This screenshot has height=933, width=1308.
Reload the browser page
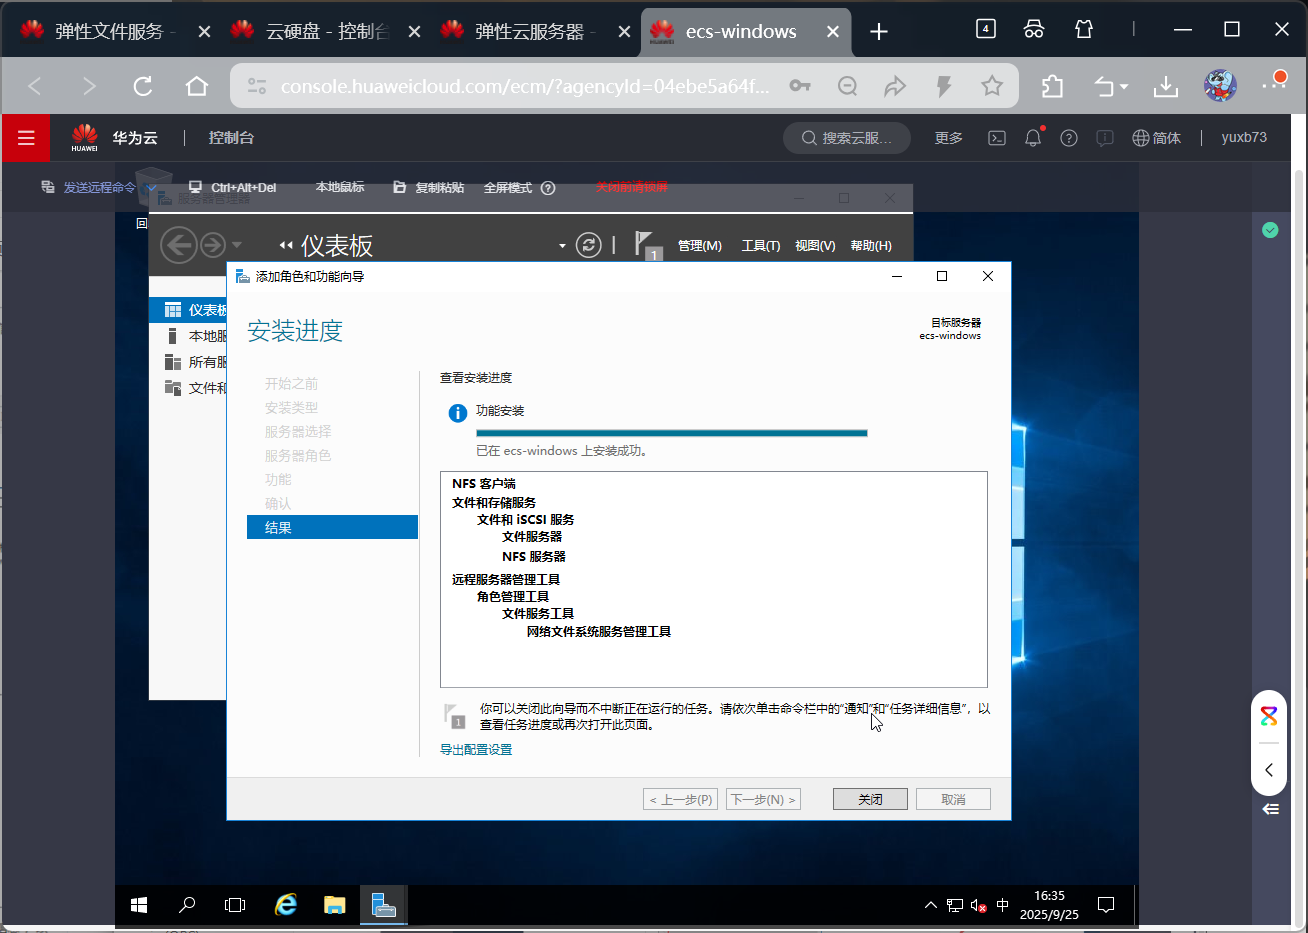143,86
